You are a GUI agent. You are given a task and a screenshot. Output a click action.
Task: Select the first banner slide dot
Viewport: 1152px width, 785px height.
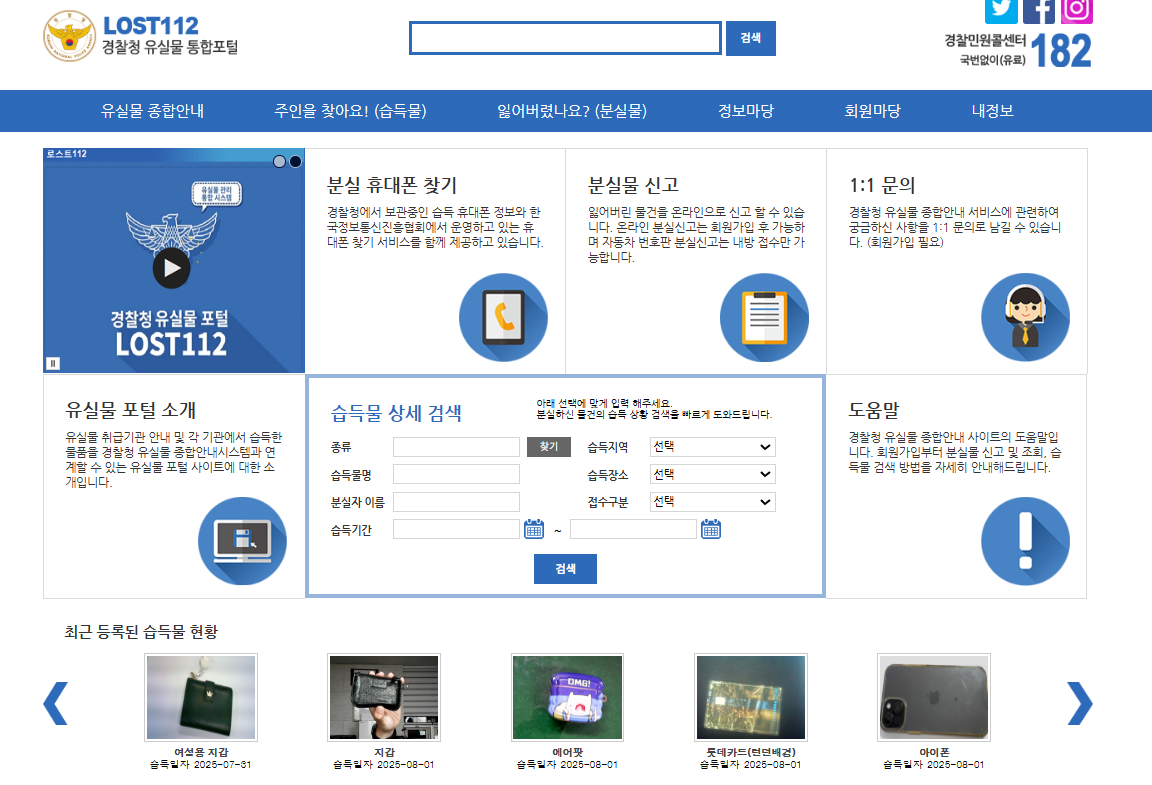[x=279, y=162]
